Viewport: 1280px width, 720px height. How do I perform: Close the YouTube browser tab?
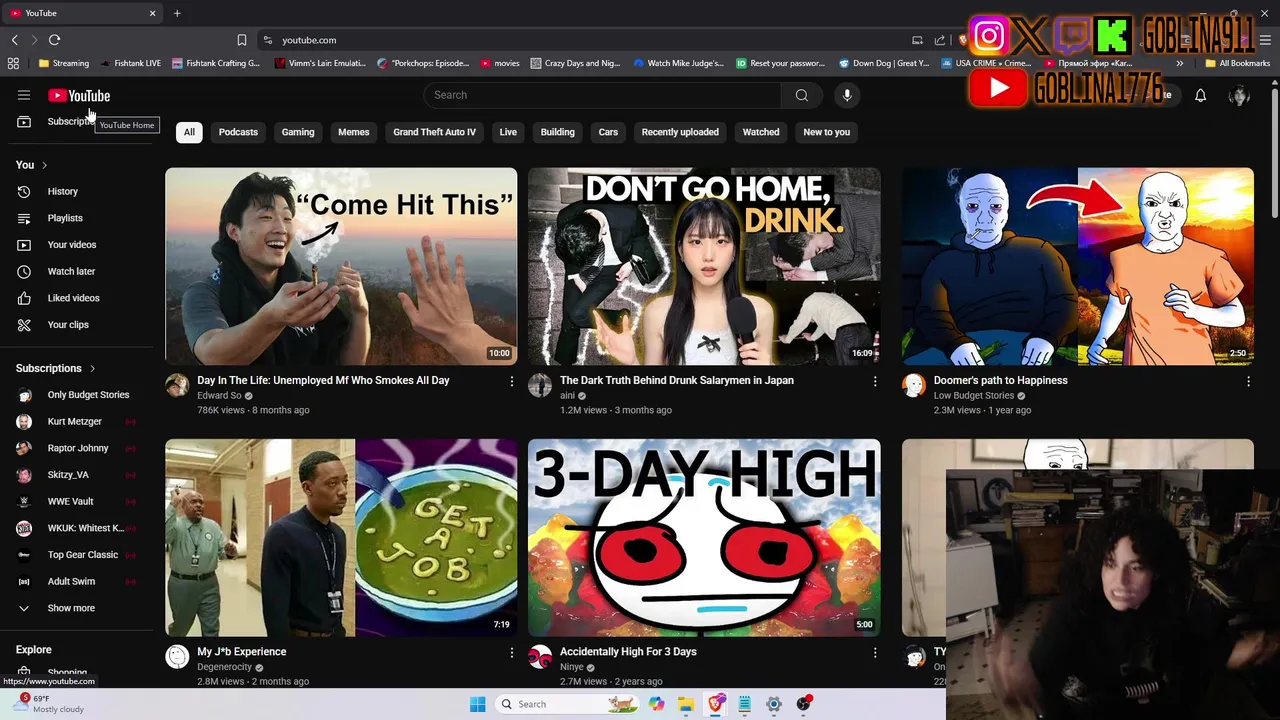pos(153,13)
